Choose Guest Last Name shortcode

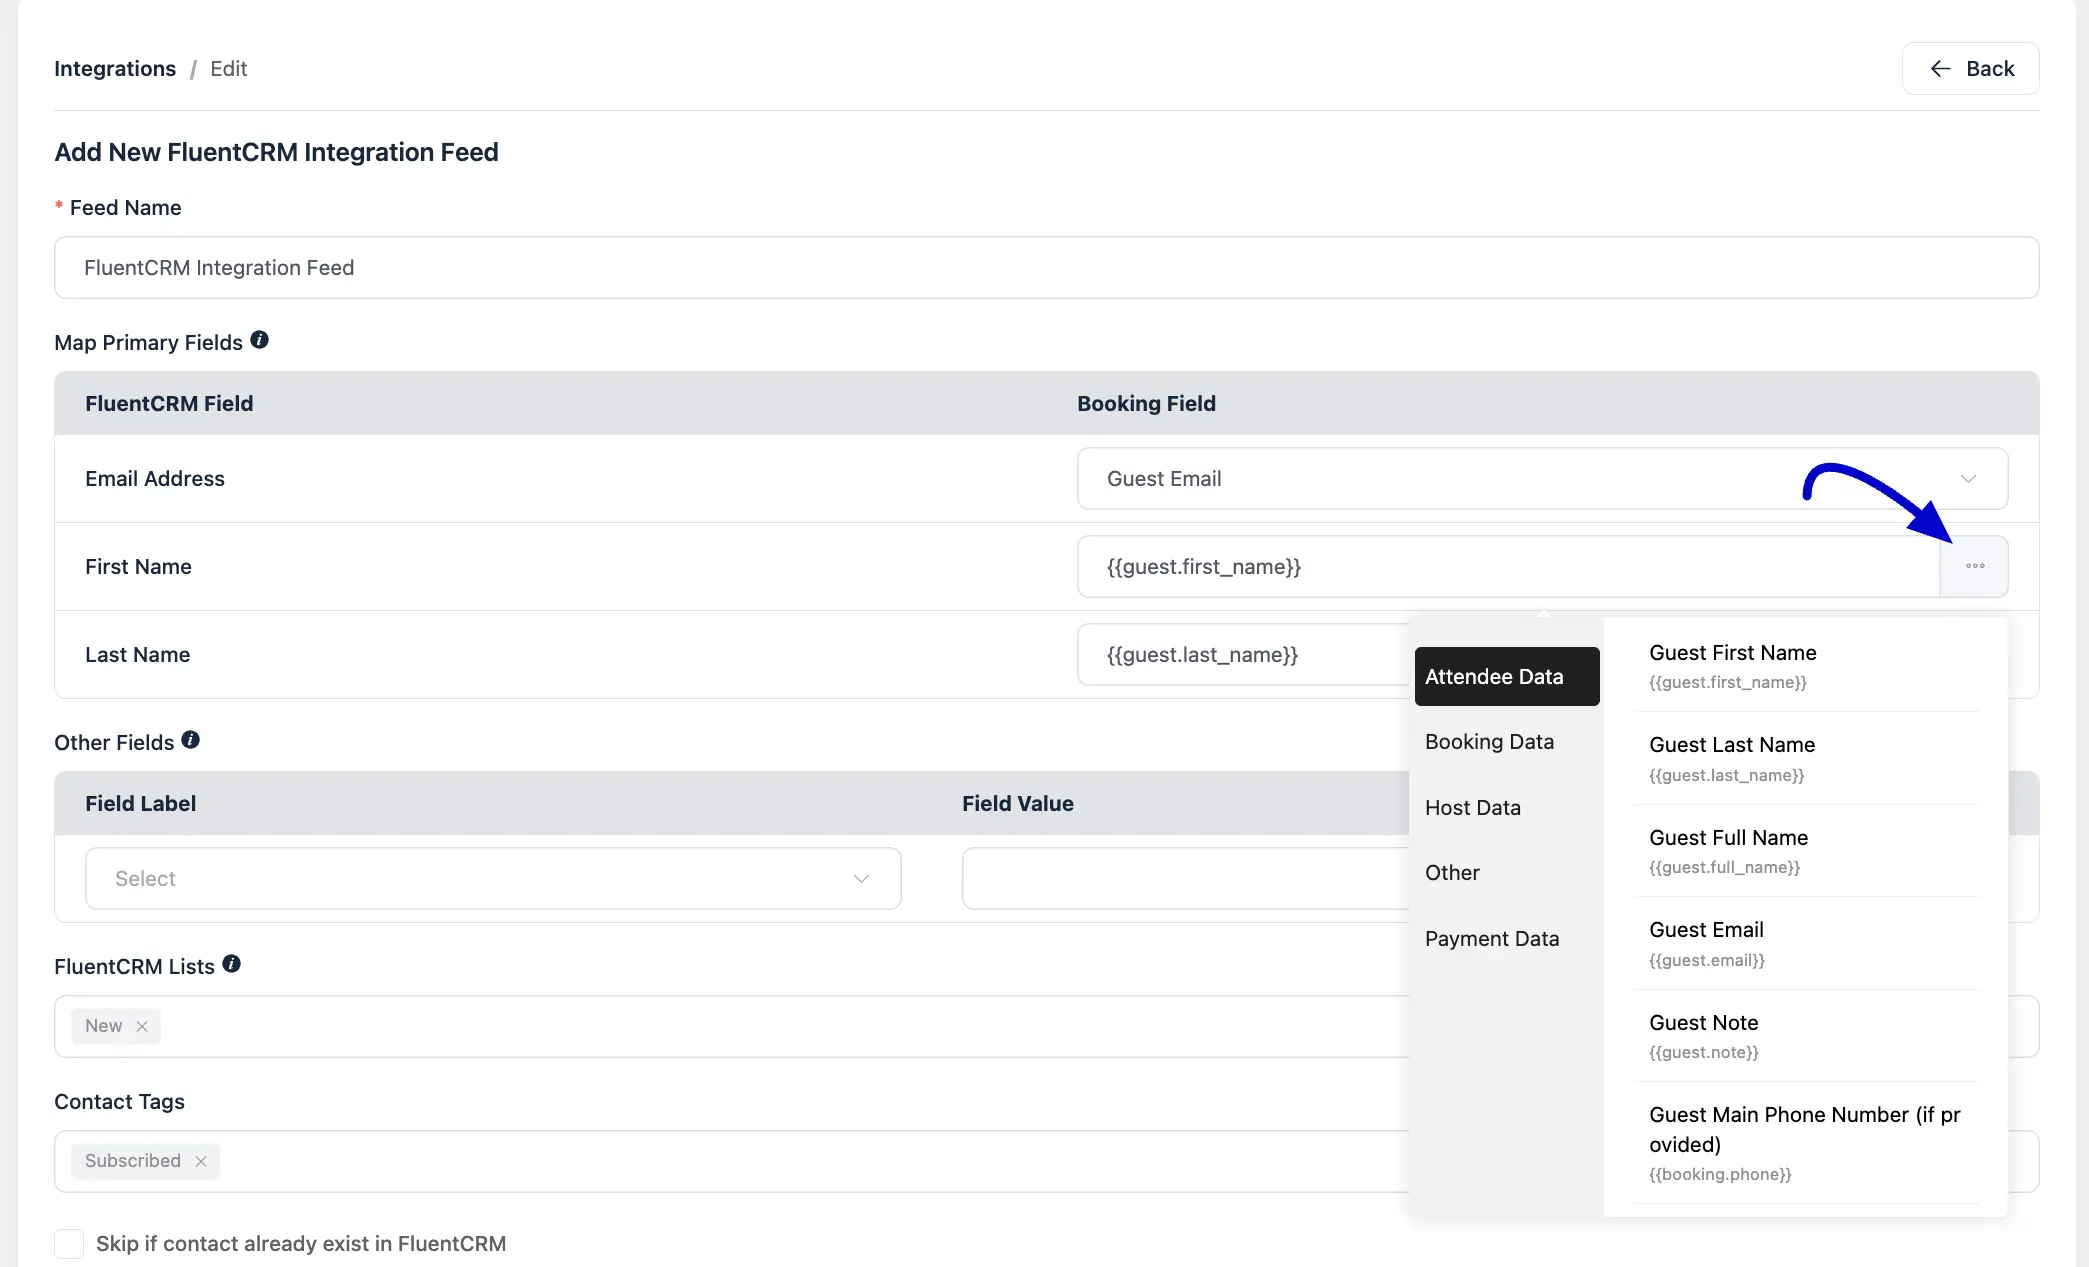click(1806, 758)
